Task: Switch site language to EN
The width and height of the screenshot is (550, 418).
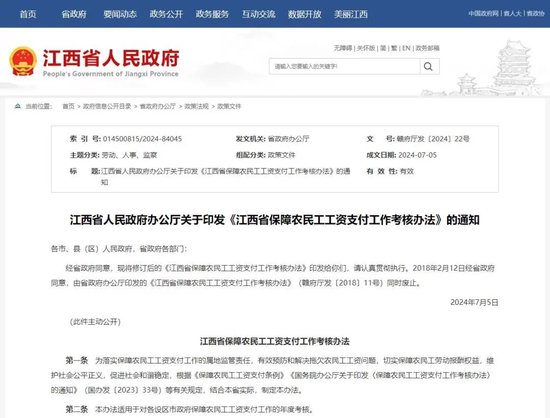Action: click(406, 48)
